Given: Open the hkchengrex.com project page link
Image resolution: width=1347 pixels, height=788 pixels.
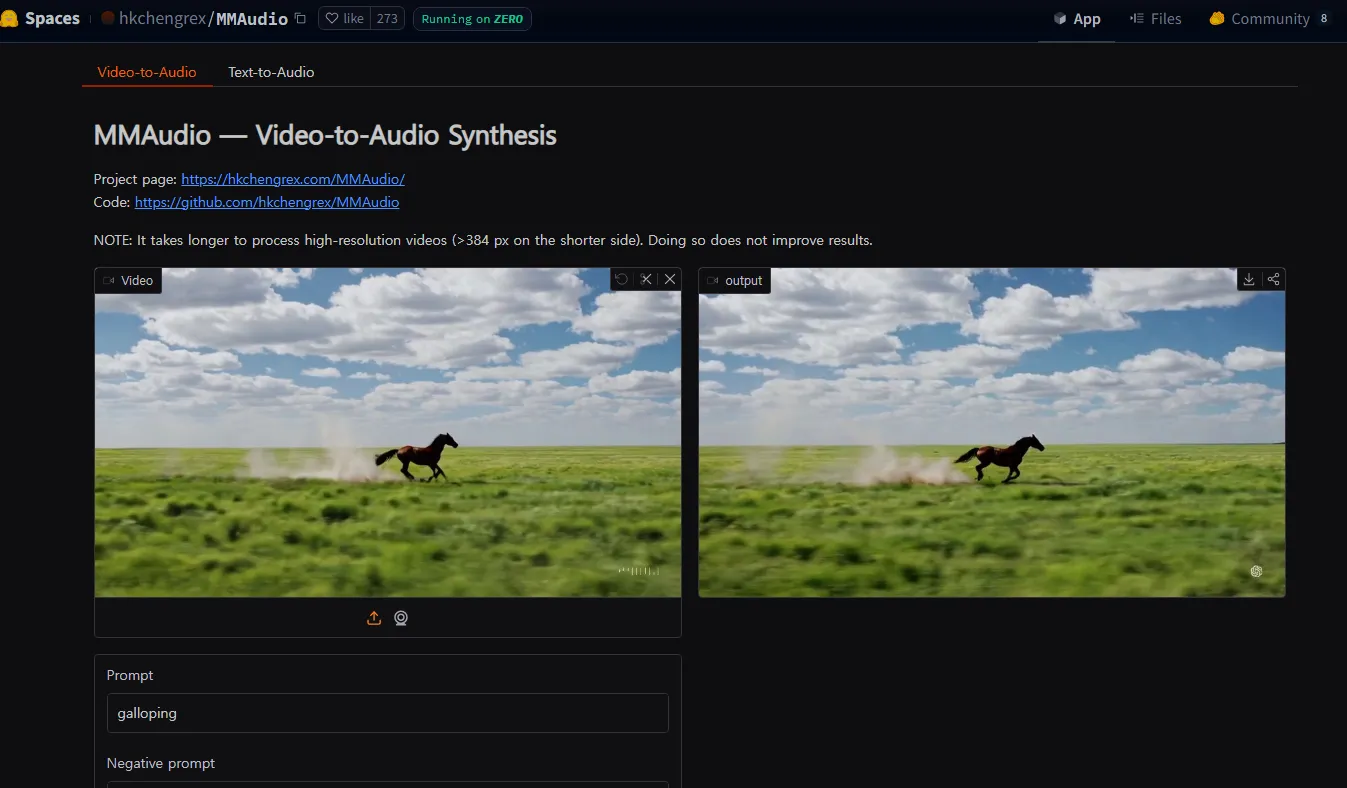Looking at the screenshot, I should [x=293, y=179].
